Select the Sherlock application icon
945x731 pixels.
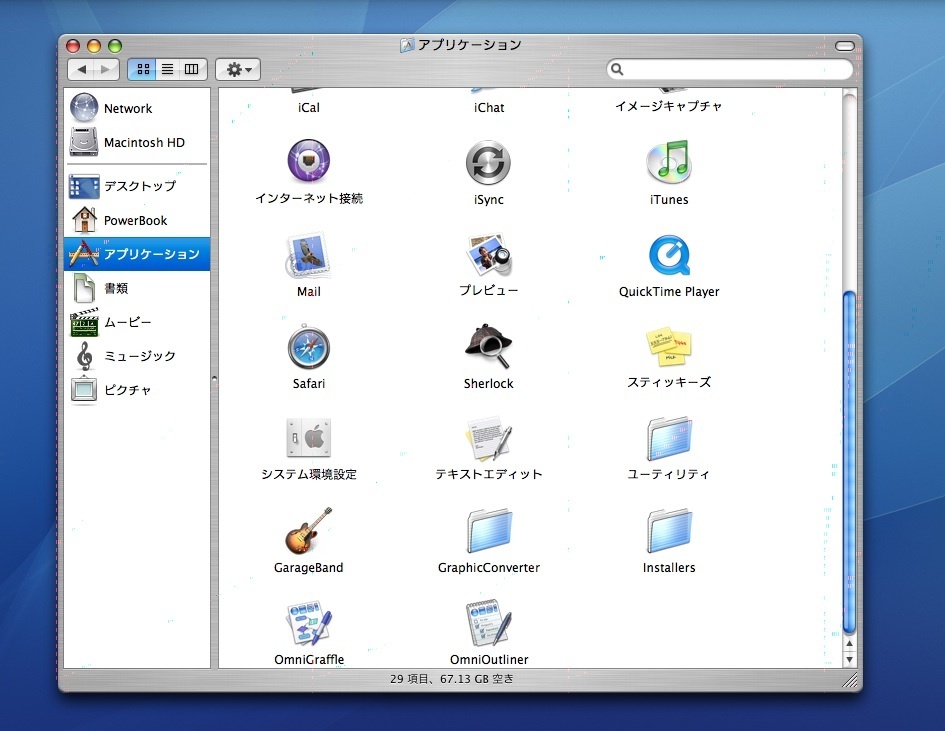coord(488,347)
